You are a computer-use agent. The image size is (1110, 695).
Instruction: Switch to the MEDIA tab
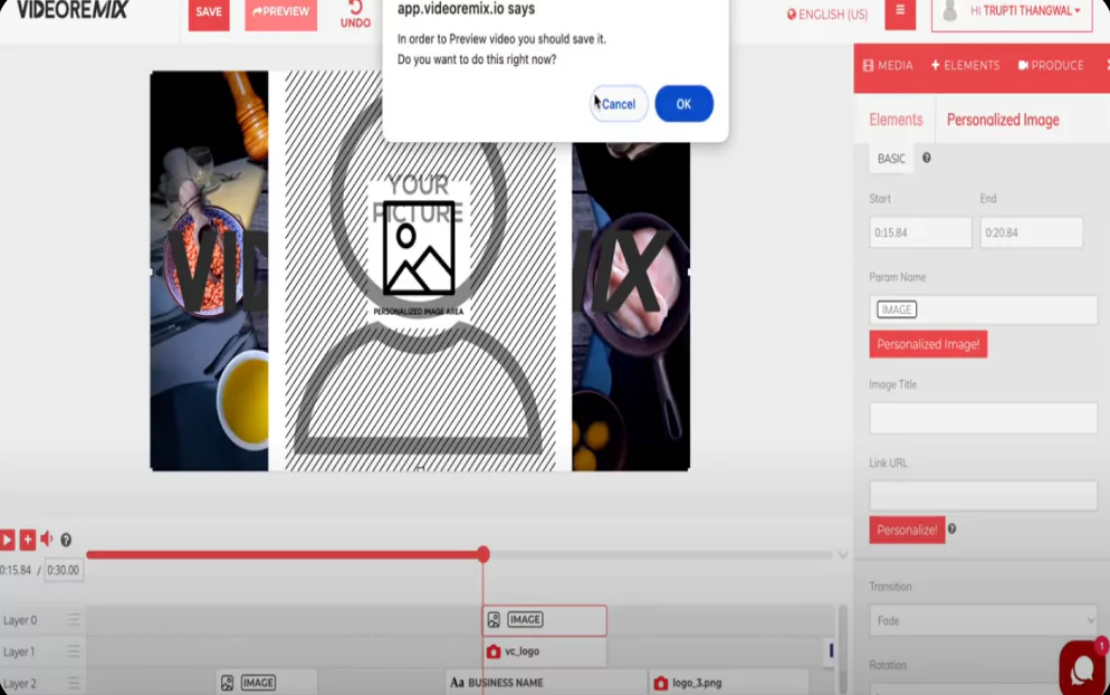888,65
